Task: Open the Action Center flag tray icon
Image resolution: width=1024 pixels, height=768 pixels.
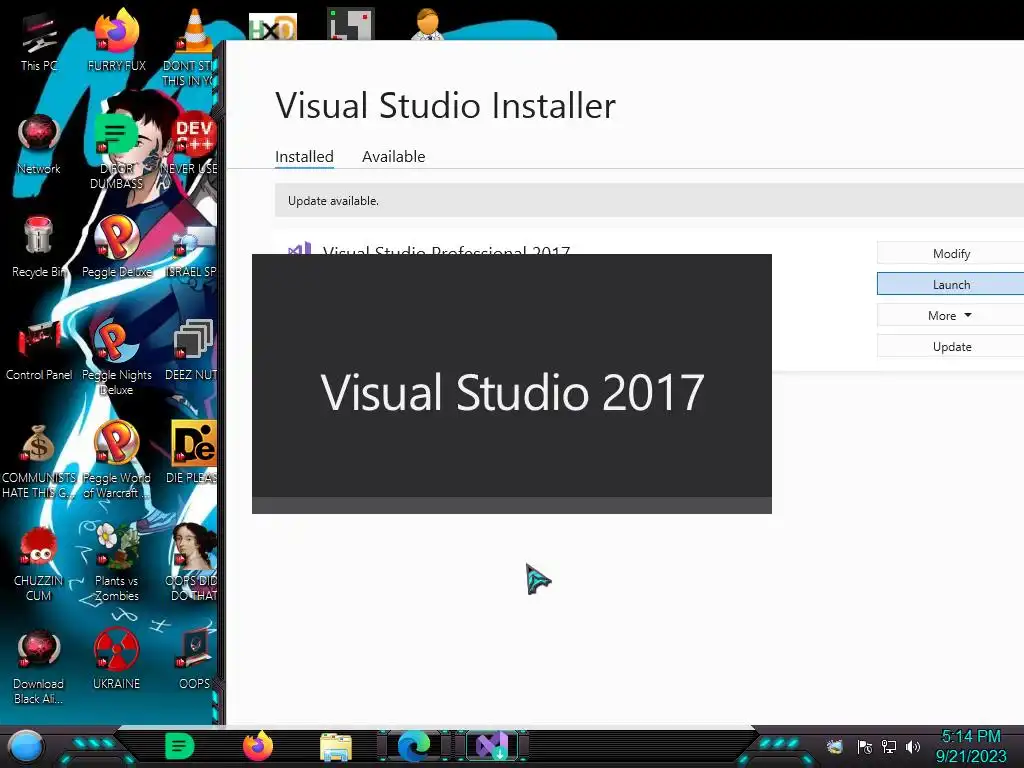Action: coord(865,747)
